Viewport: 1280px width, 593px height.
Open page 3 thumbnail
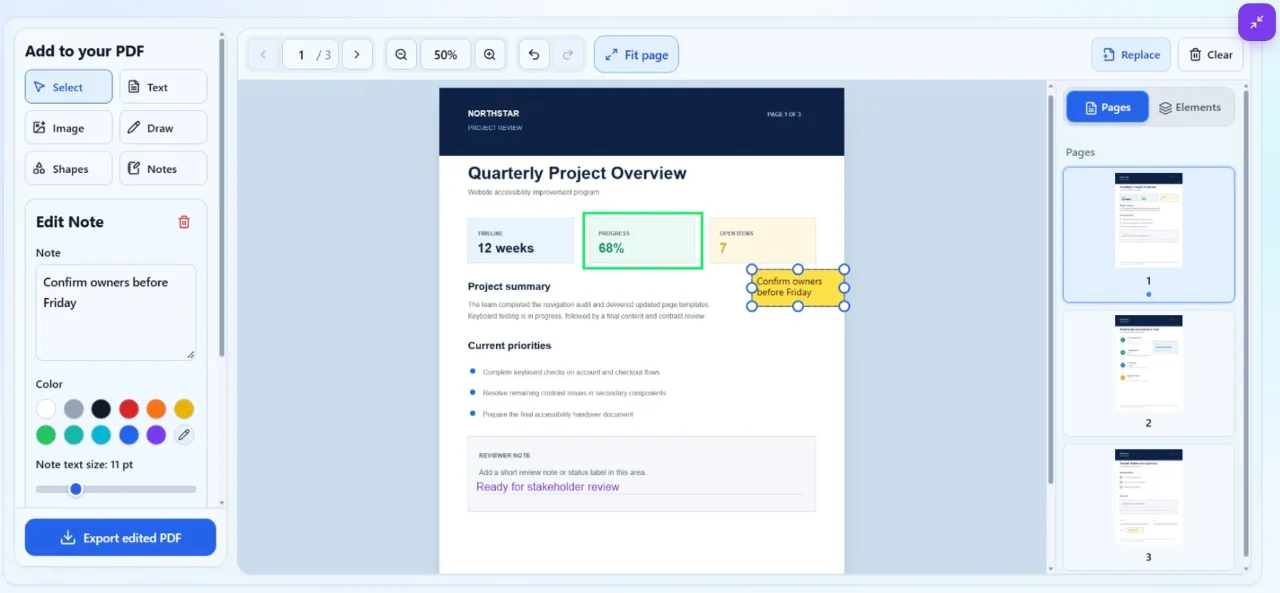(1148, 506)
